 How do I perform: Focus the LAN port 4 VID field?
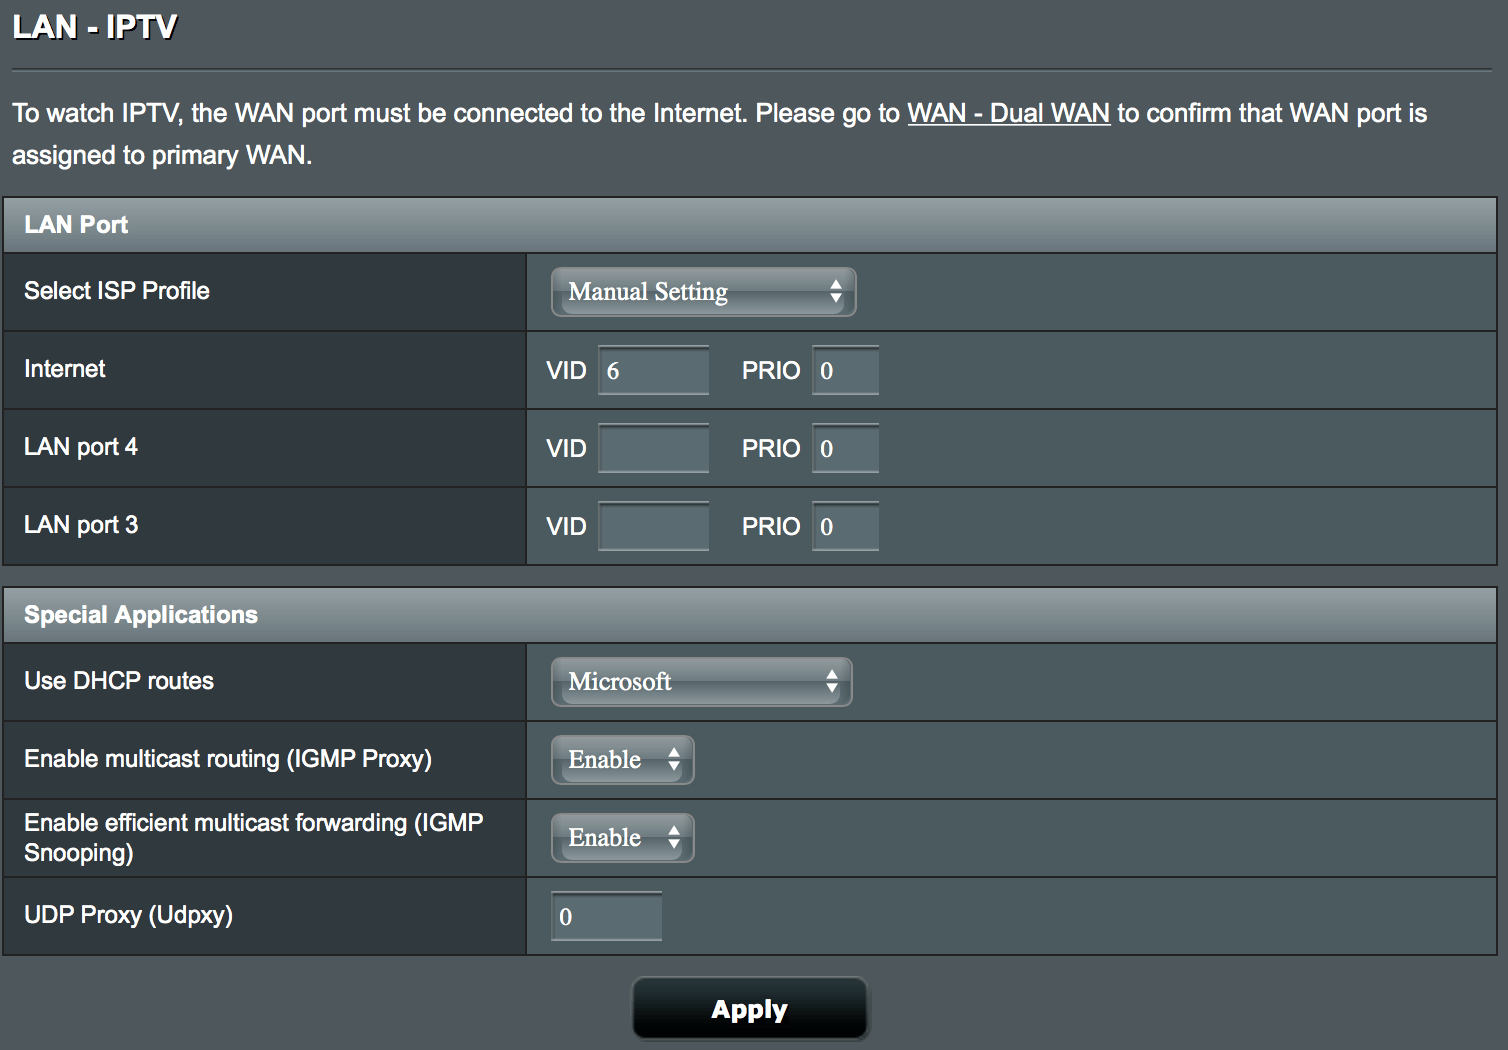click(x=653, y=449)
